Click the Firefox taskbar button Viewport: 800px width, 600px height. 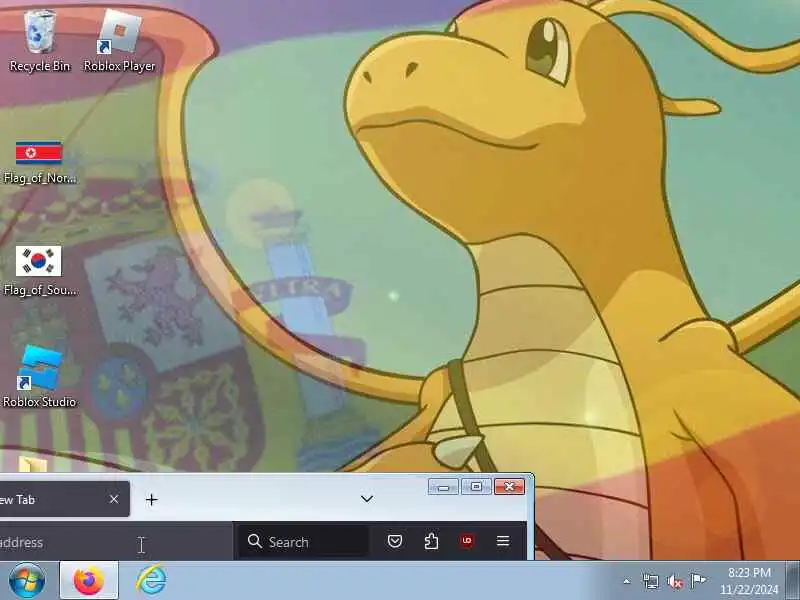coord(89,581)
